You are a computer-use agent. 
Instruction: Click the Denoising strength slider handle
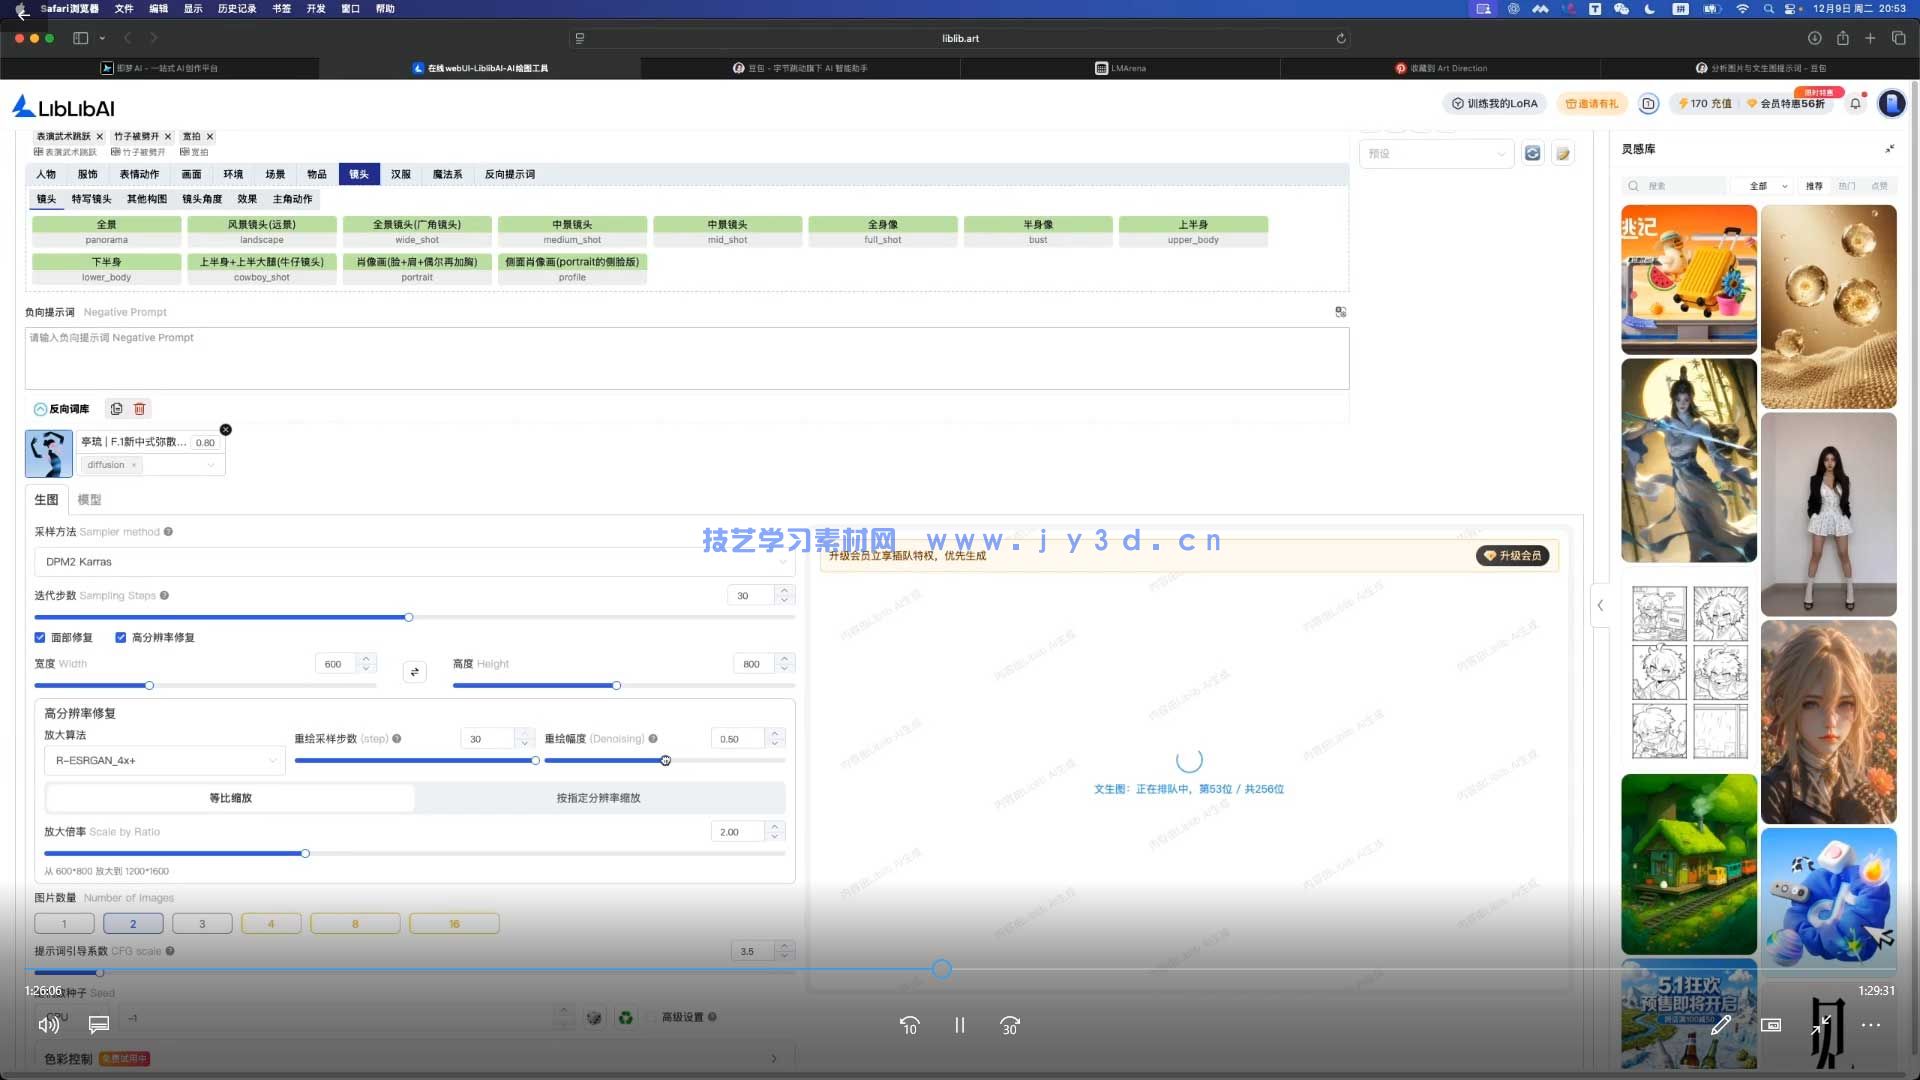[666, 761]
